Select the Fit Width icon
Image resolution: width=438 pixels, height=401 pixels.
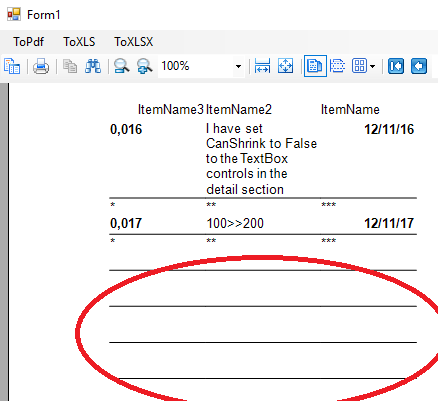coord(262,66)
